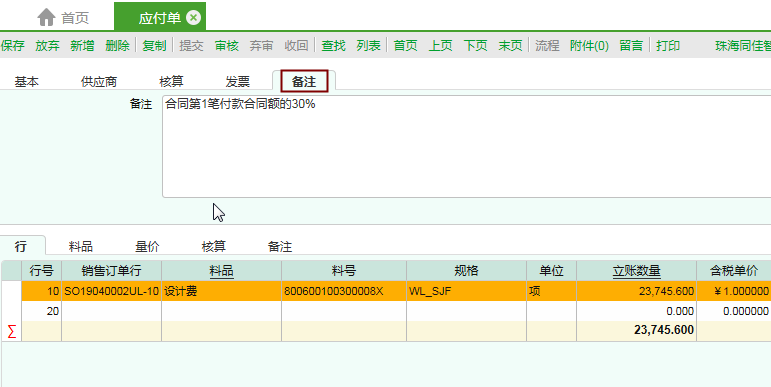Click the 料号 column header
The height and width of the screenshot is (387, 771).
344,271
